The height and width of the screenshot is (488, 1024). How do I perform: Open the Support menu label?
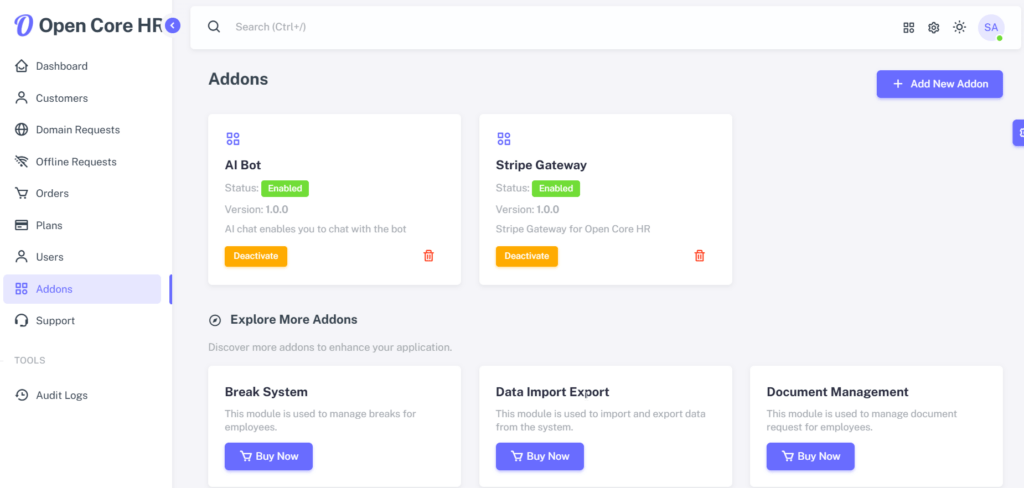click(56, 321)
